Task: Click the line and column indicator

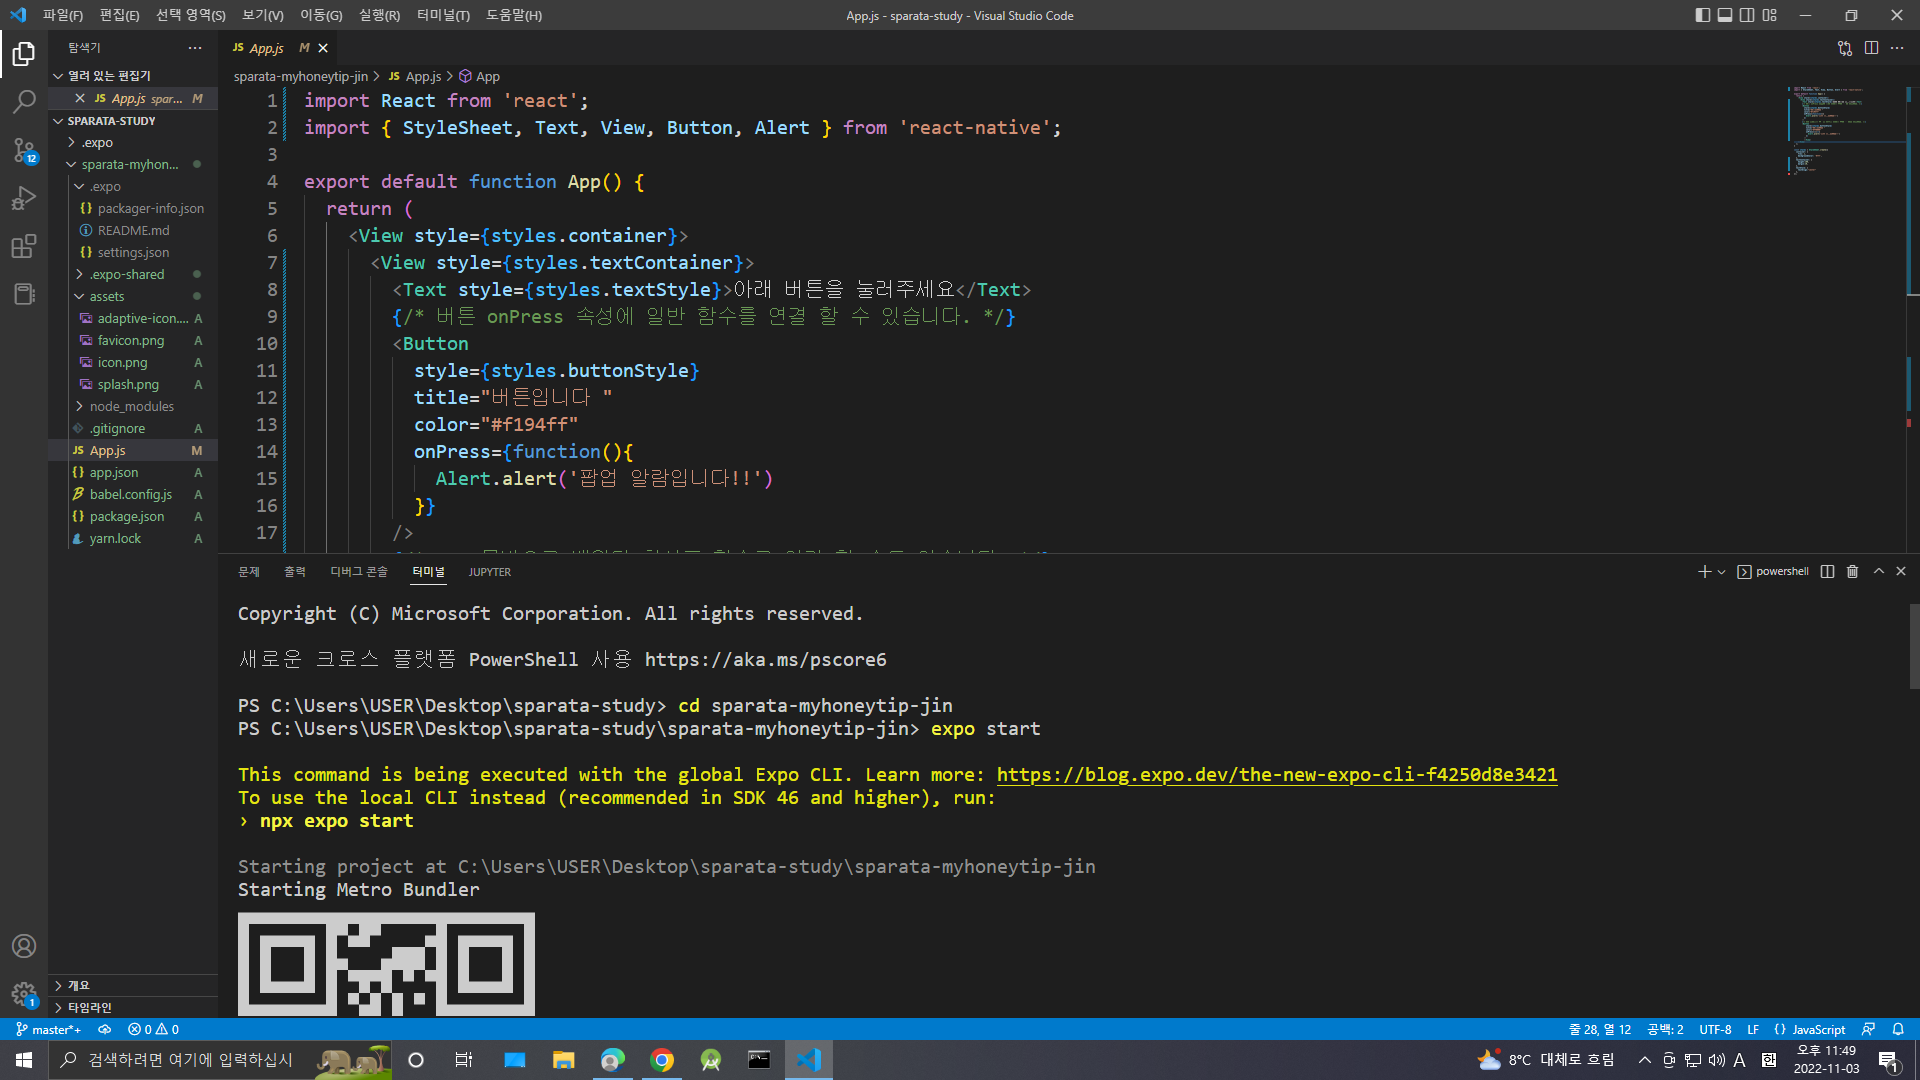Action: coord(1600,1029)
